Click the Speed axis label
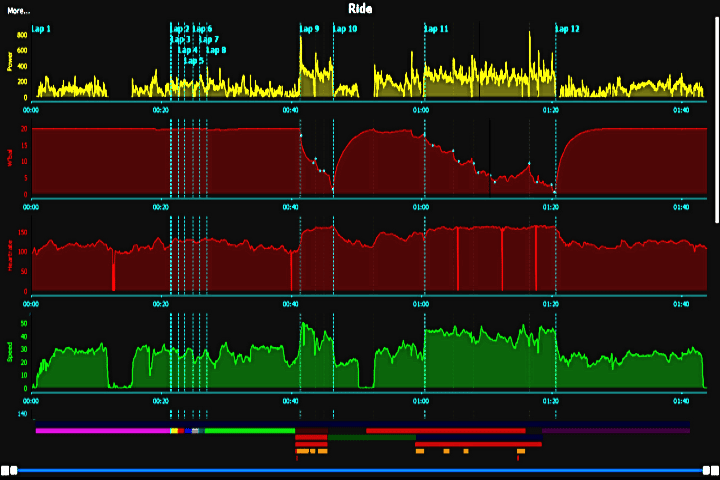 point(10,352)
